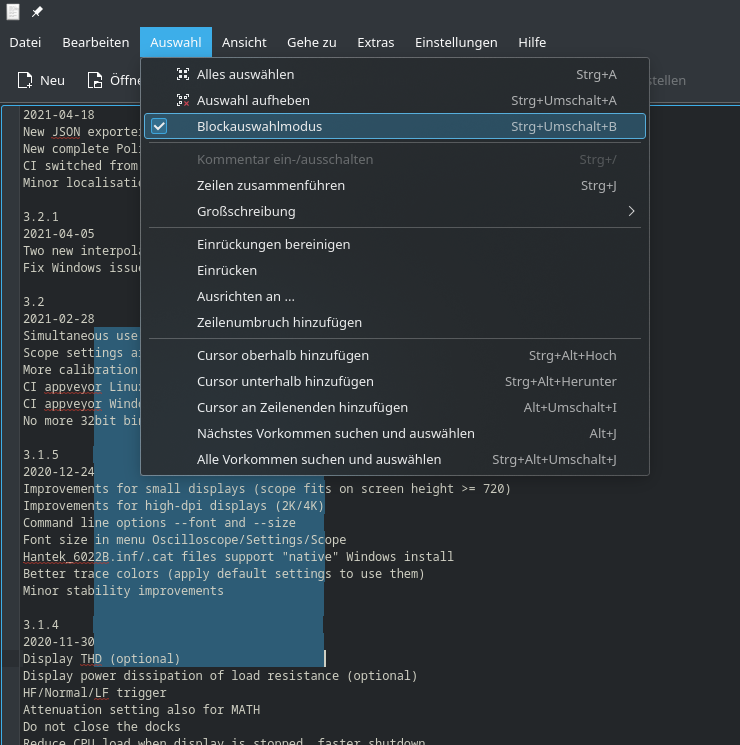Open the Bearbeiten menu
This screenshot has width=740, height=745.
96,42
